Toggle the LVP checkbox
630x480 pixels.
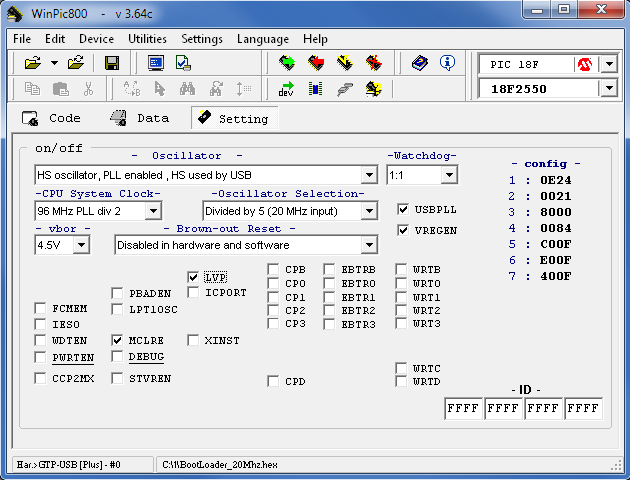[x=193, y=277]
